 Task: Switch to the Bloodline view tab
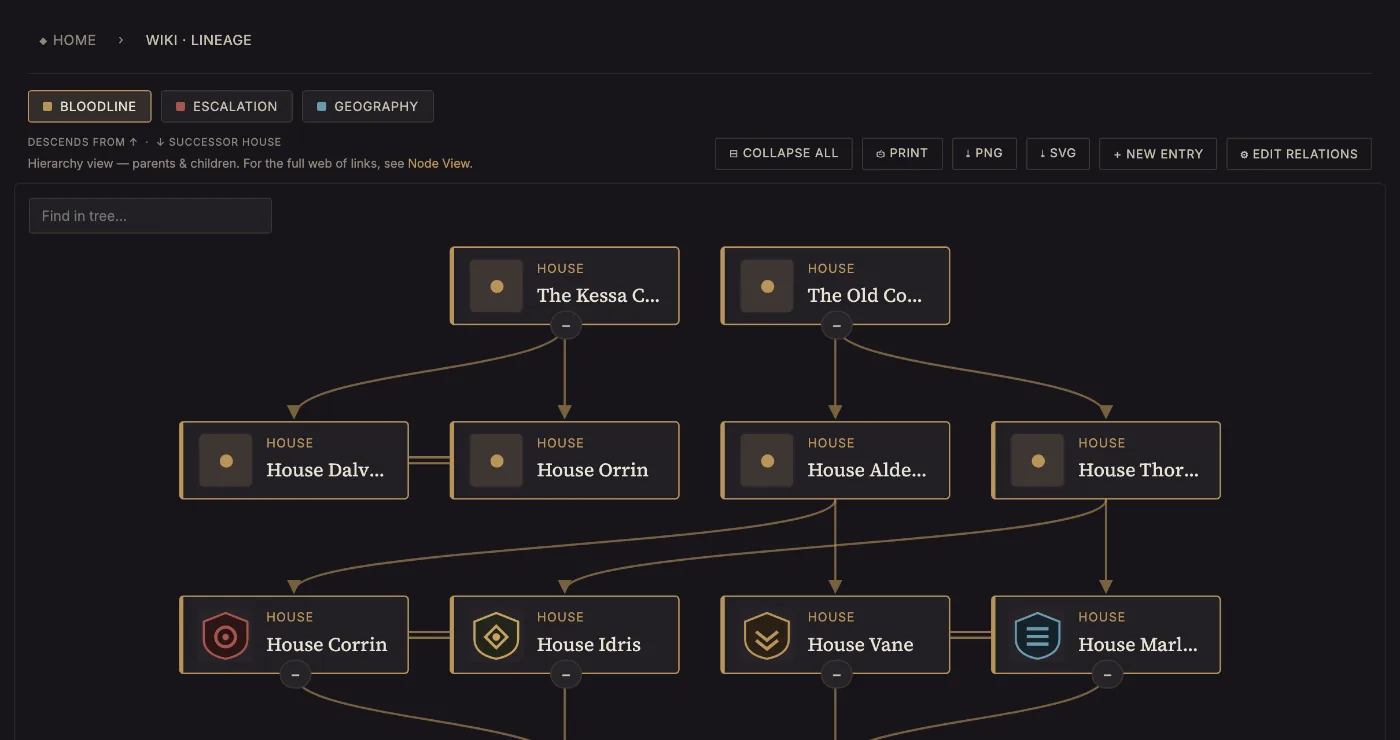[x=90, y=106]
